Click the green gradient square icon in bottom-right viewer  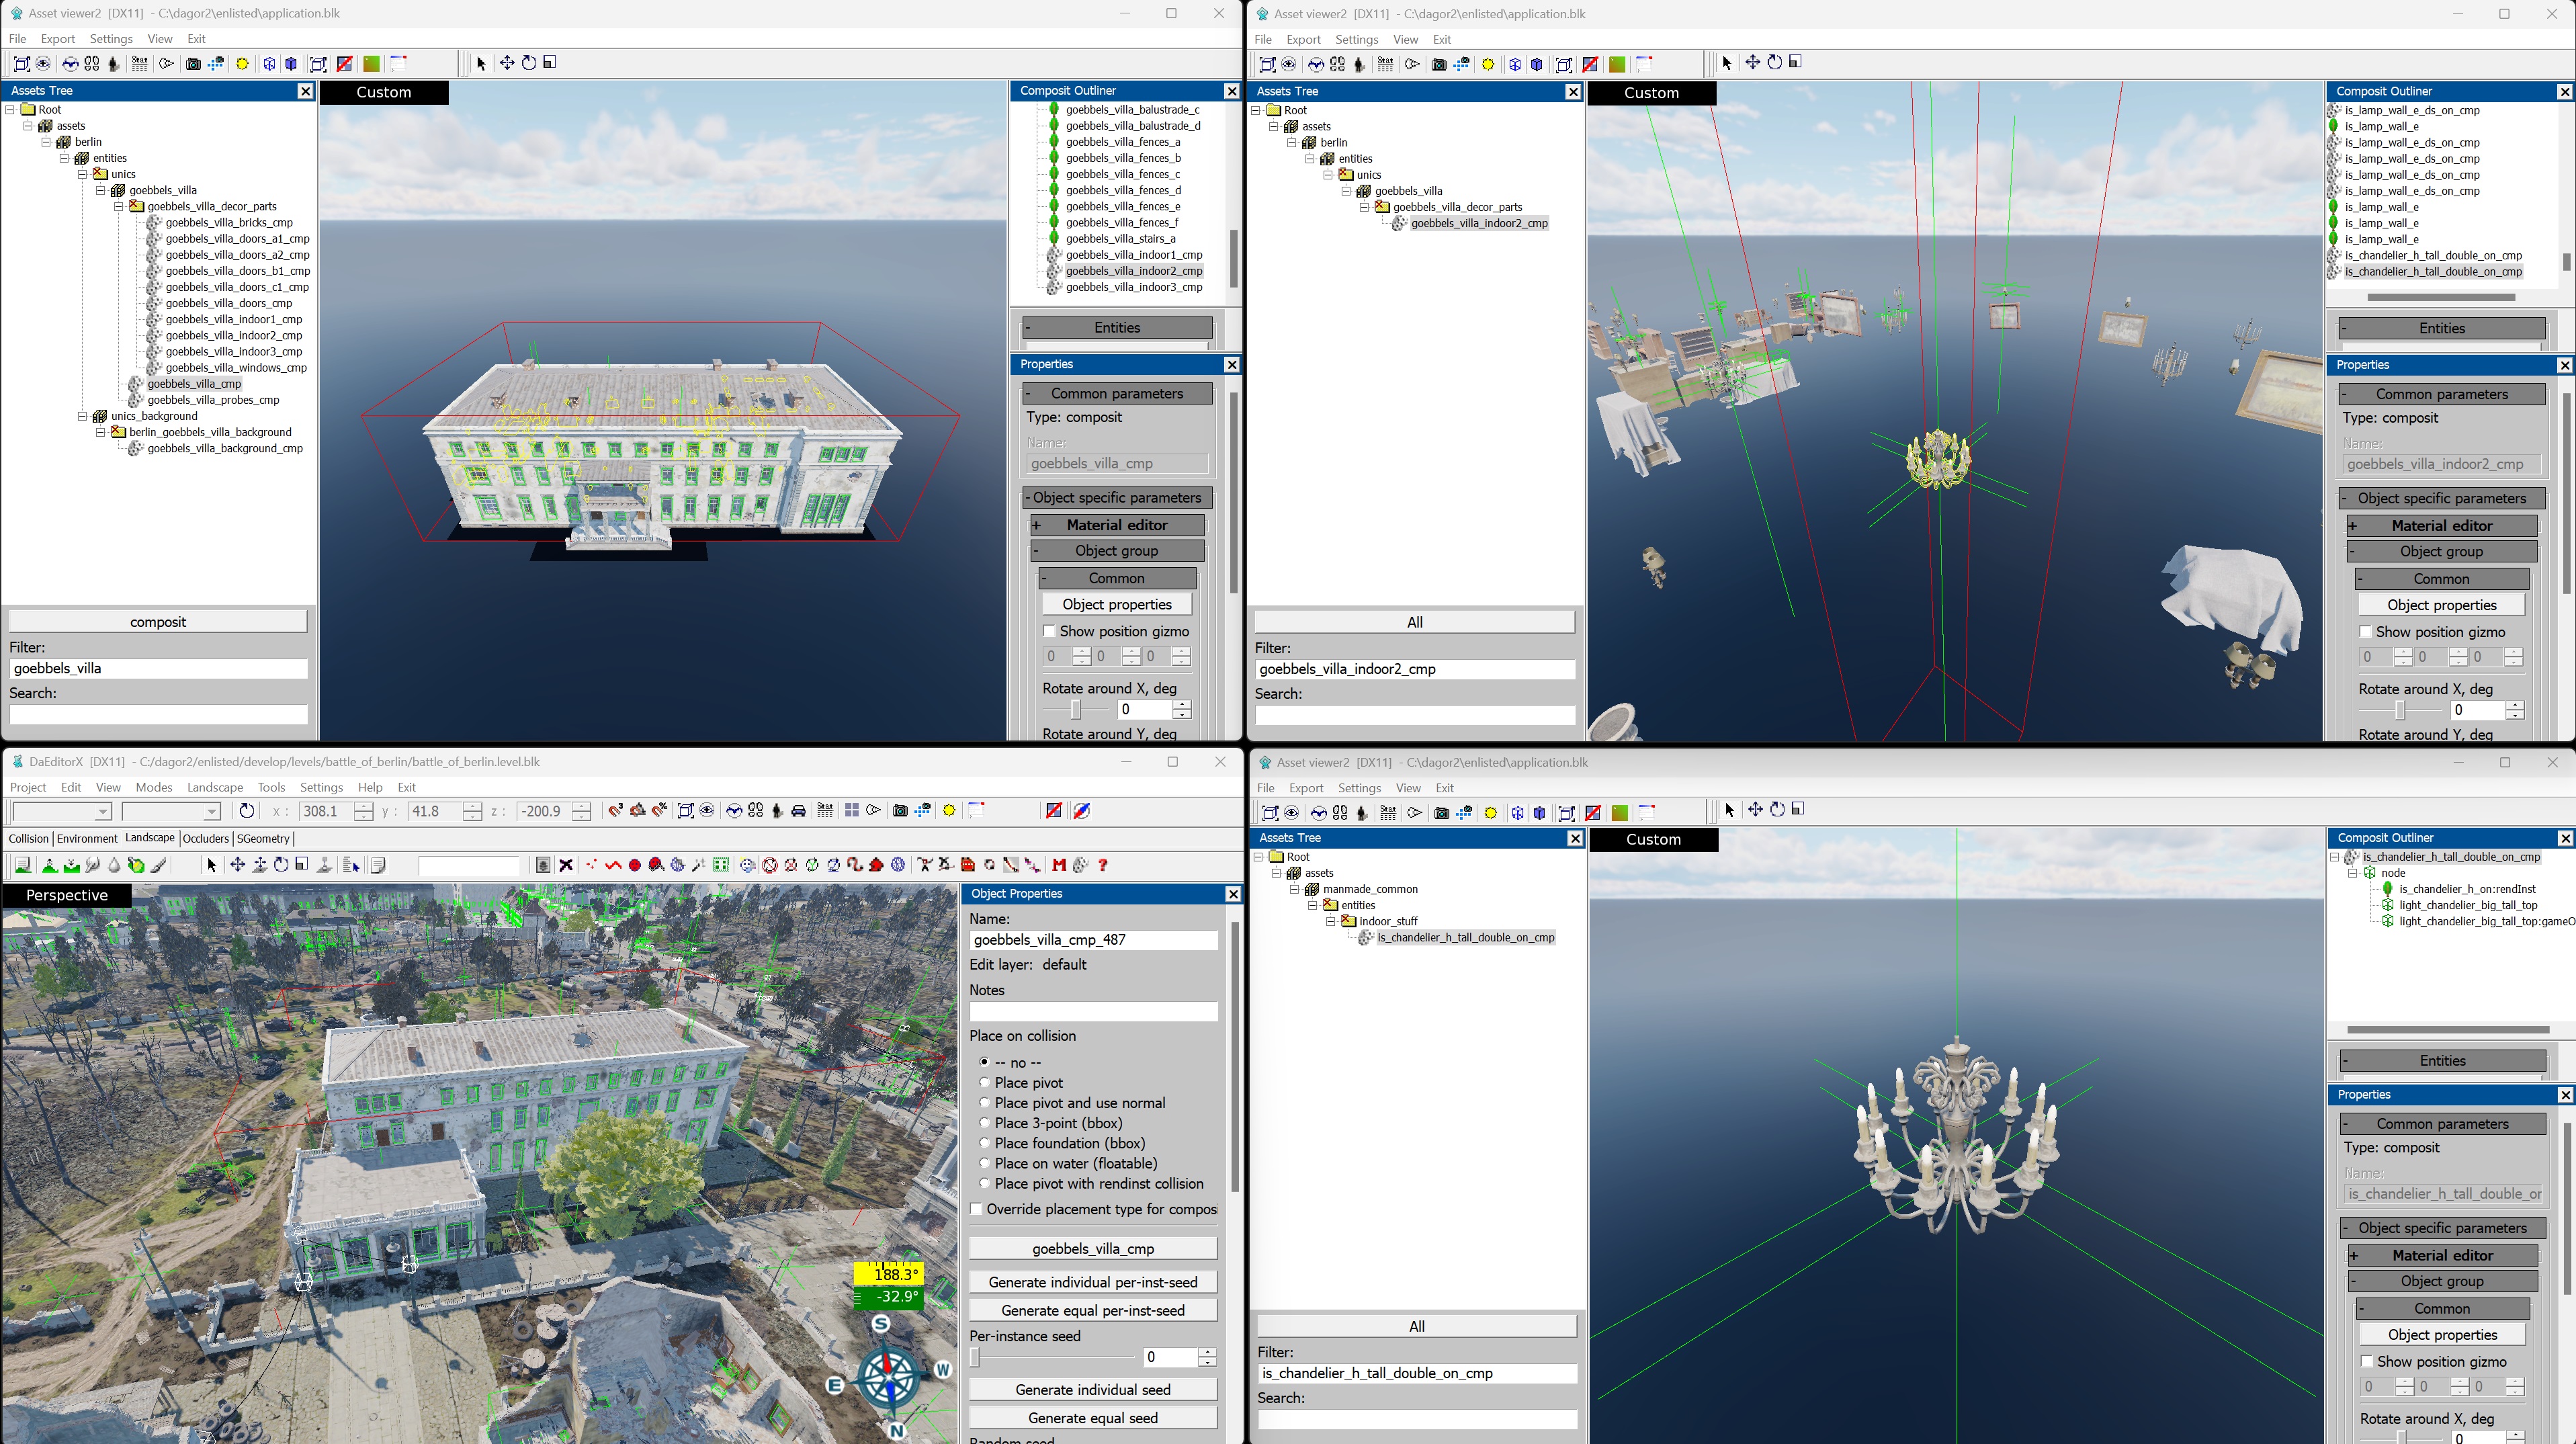click(x=1619, y=812)
